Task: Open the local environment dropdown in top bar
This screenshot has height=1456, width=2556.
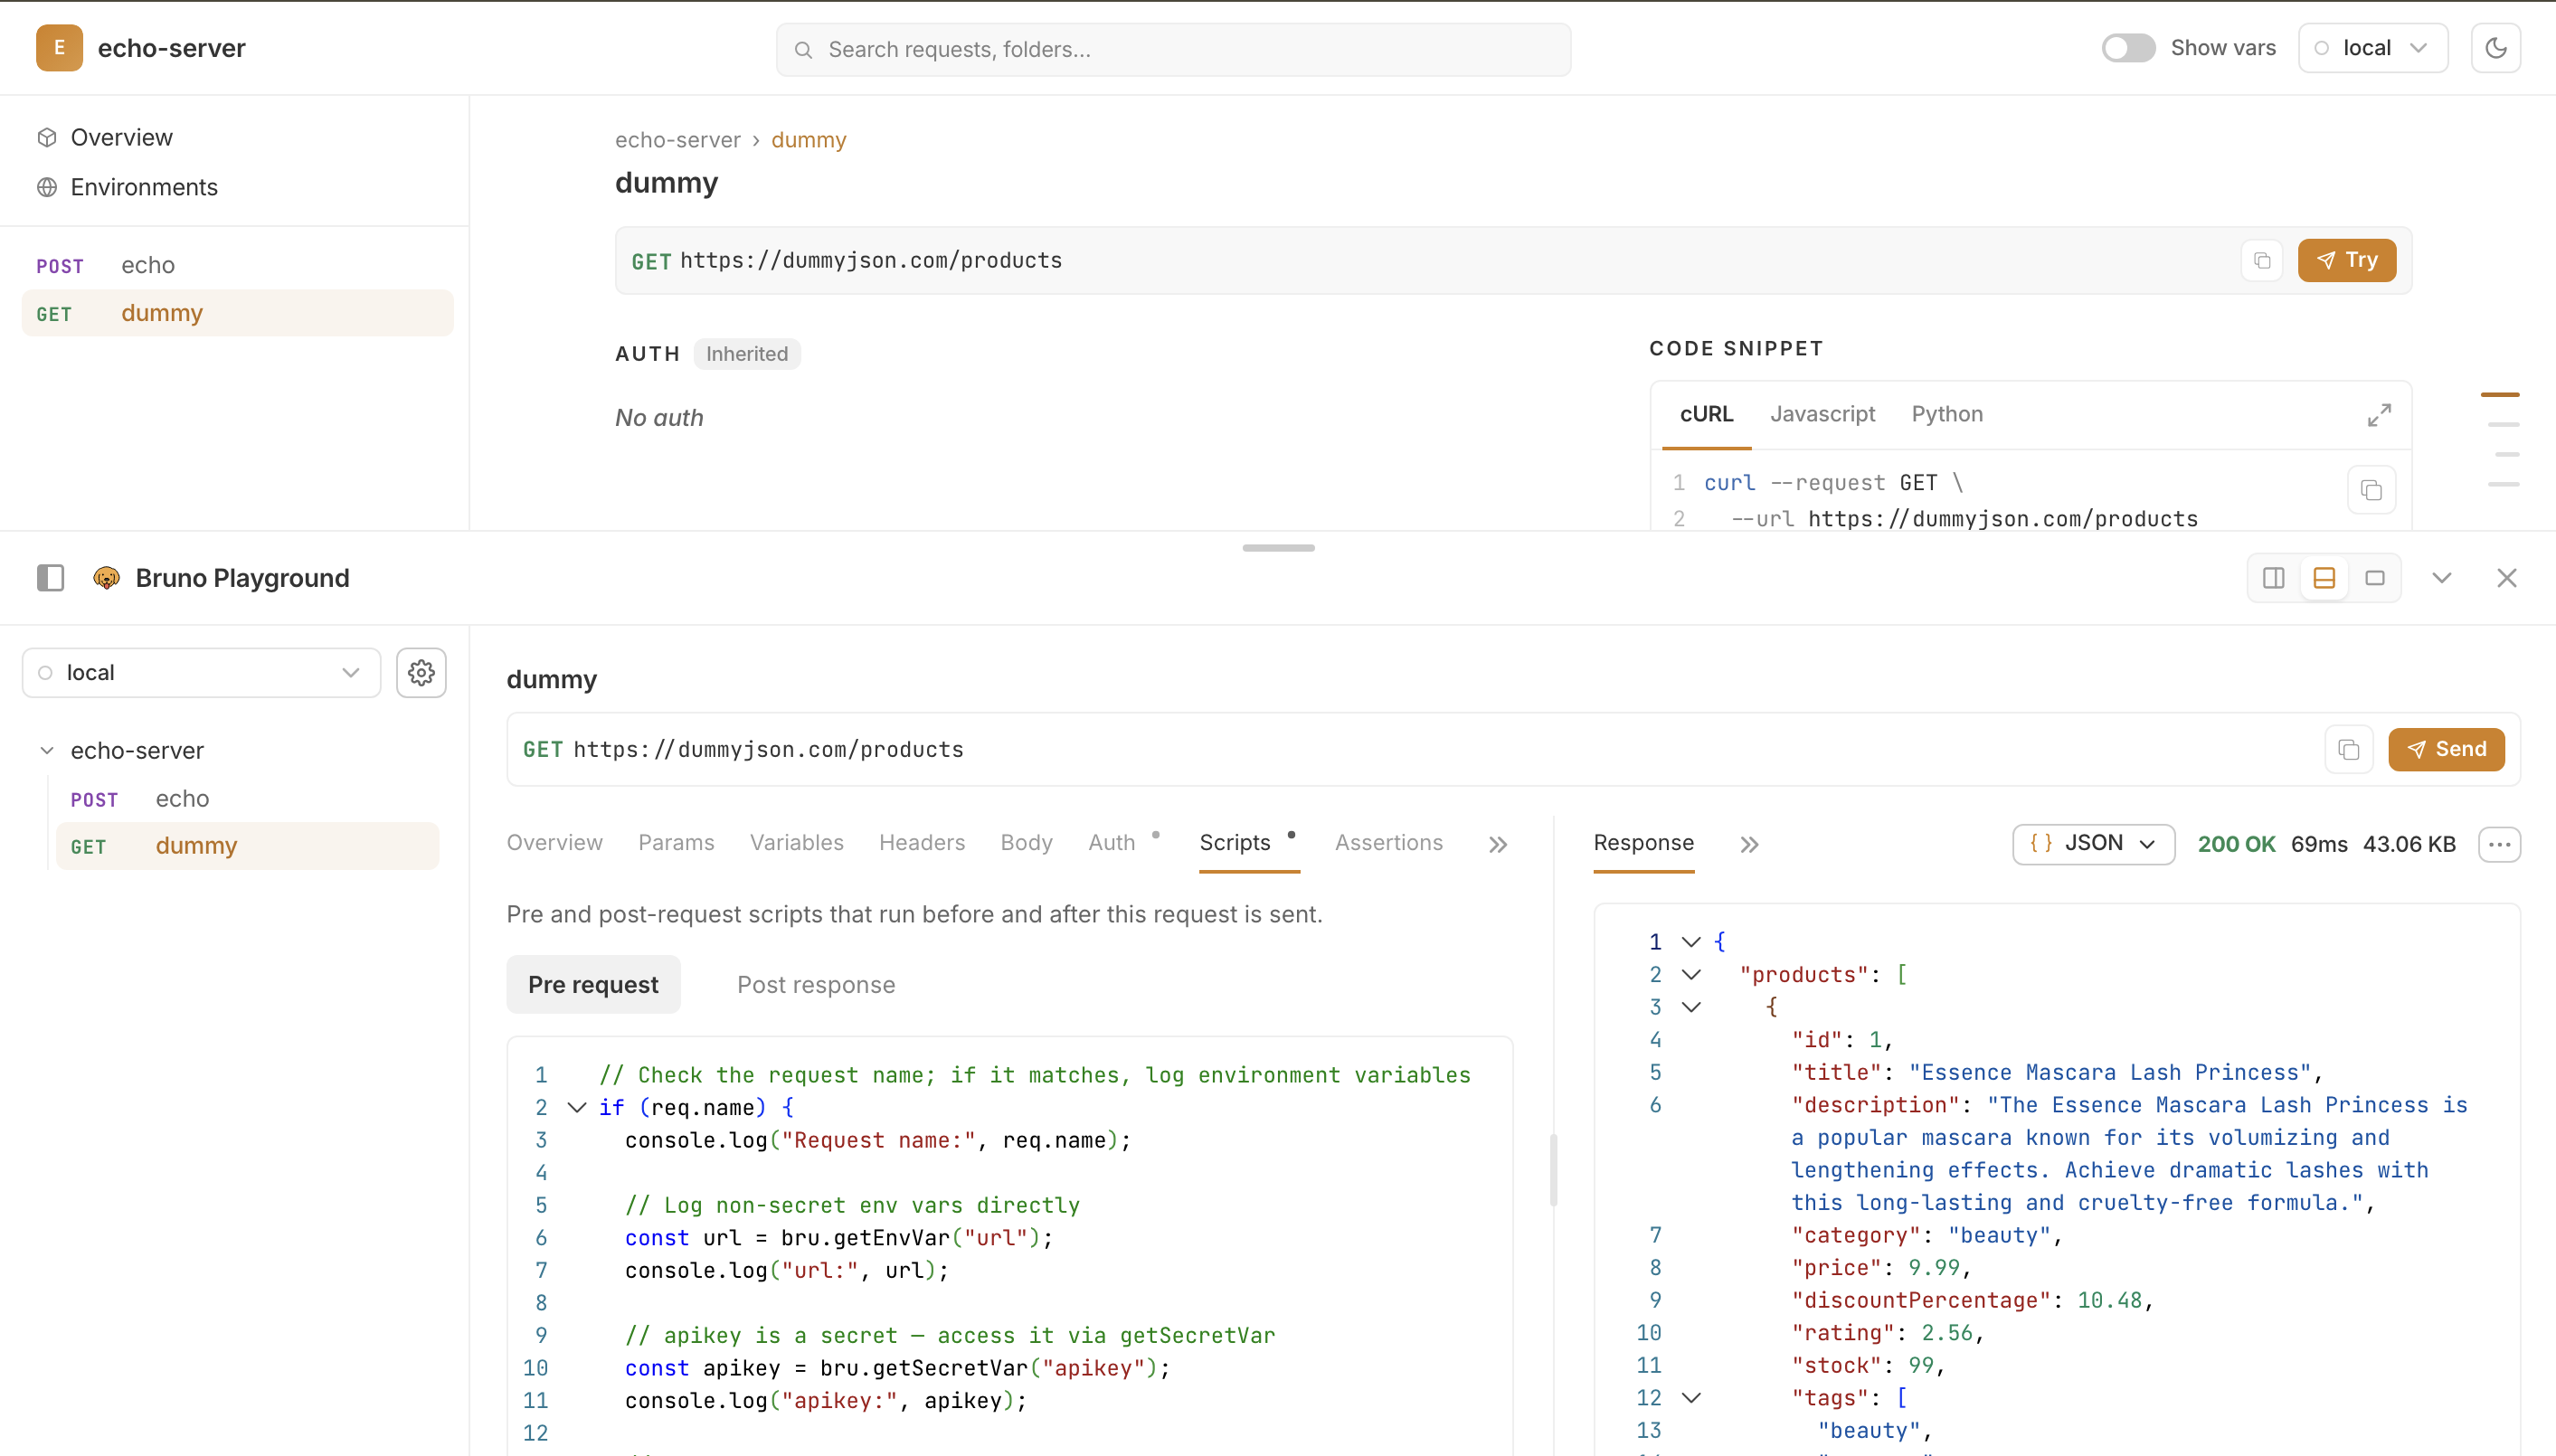Action: tap(2373, 48)
